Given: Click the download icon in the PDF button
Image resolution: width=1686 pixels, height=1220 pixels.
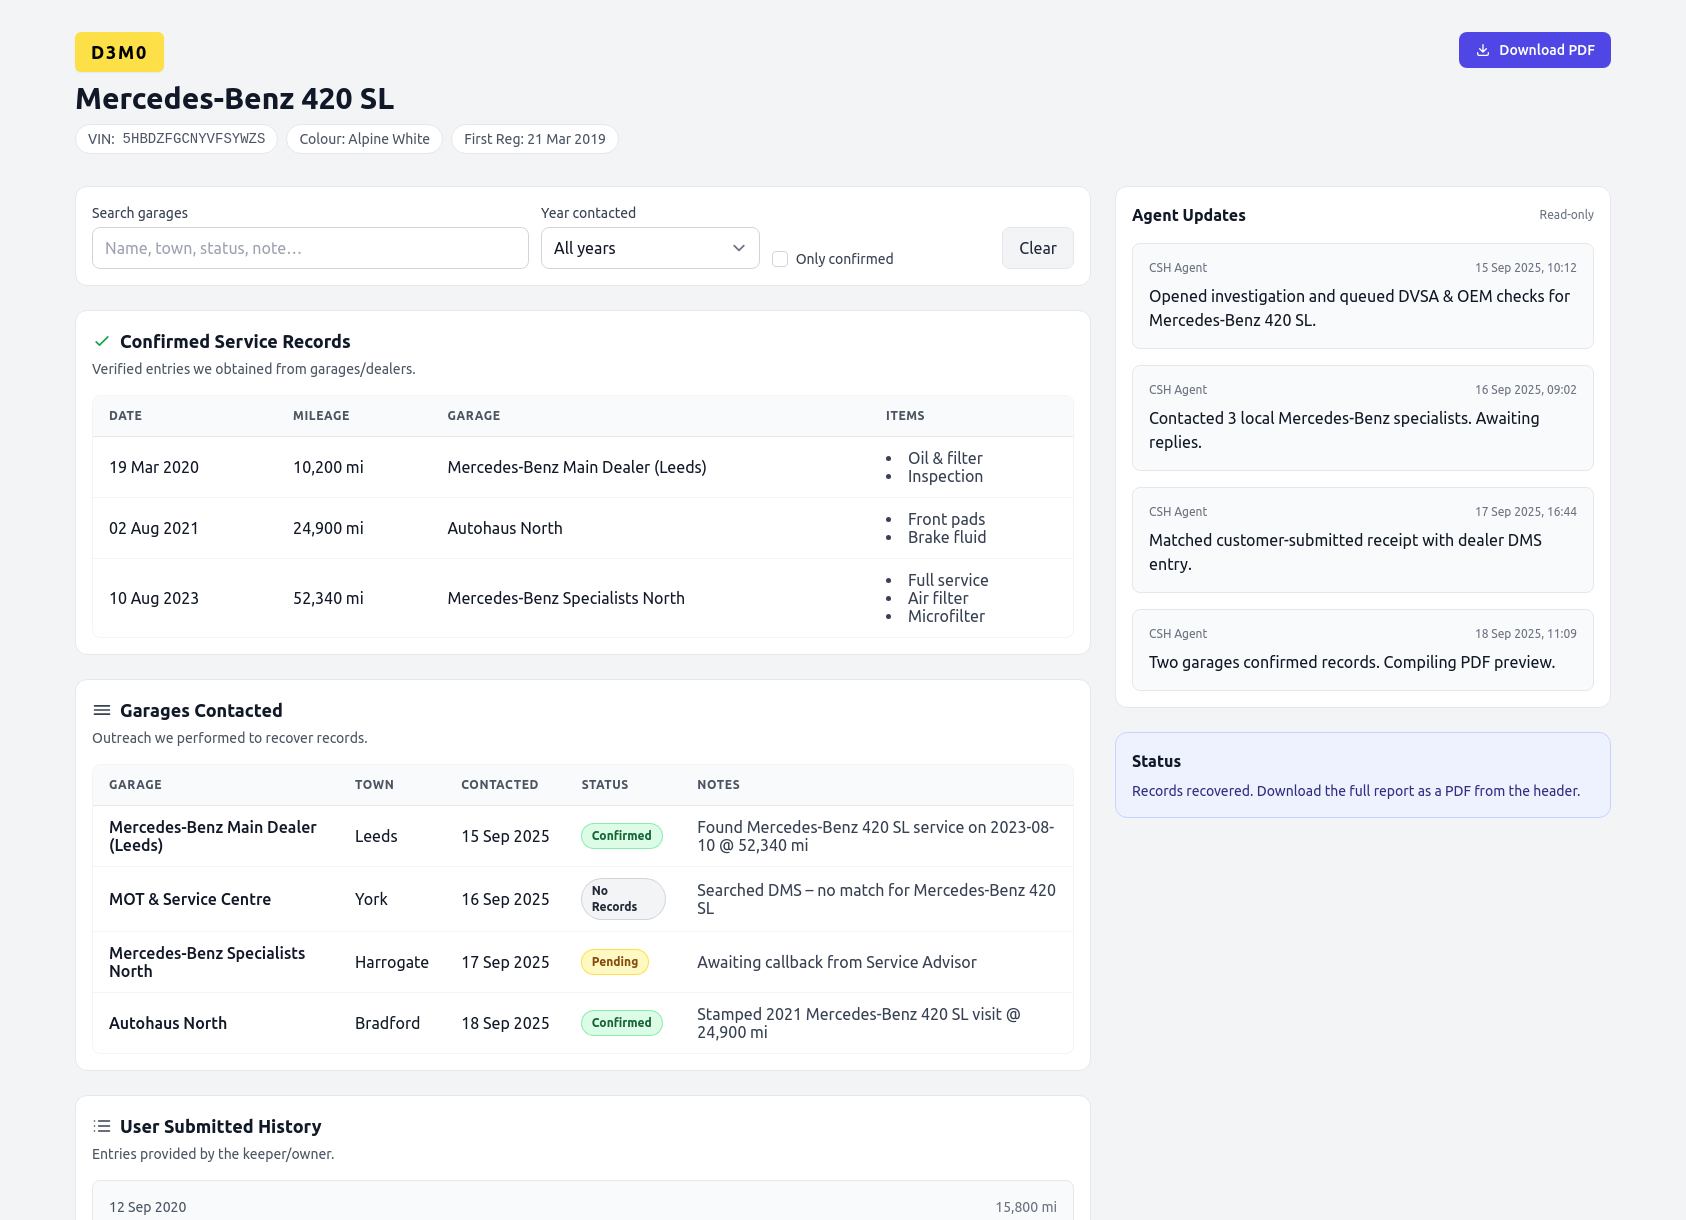Looking at the screenshot, I should coord(1483,50).
